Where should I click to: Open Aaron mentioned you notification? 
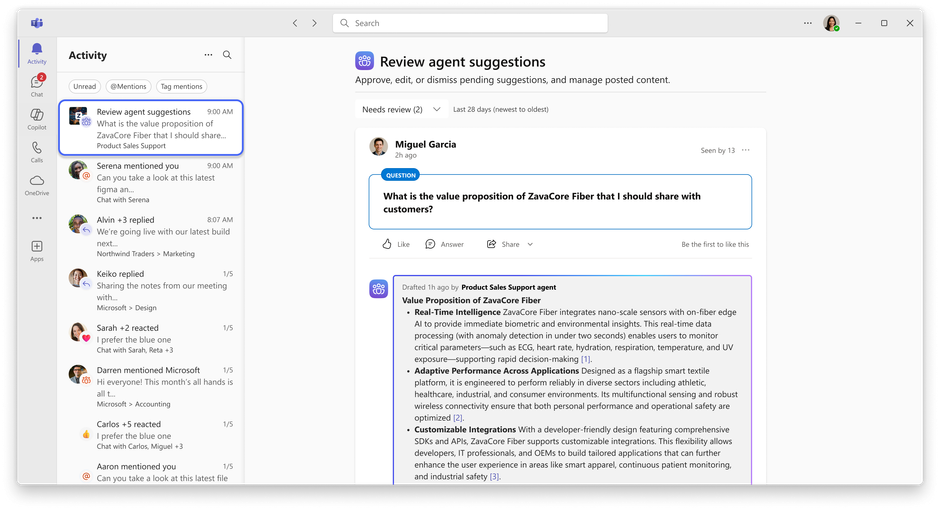click(x=150, y=472)
